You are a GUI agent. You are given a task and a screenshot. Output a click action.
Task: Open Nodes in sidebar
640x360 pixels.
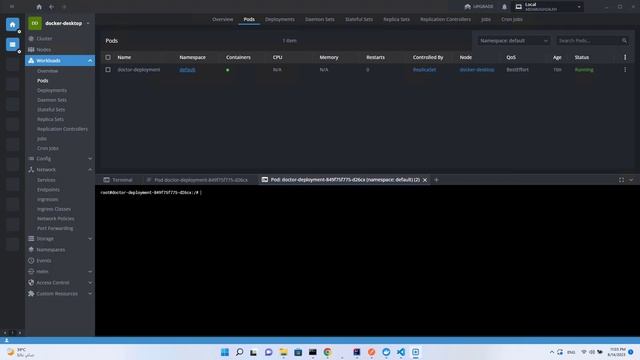[x=44, y=49]
